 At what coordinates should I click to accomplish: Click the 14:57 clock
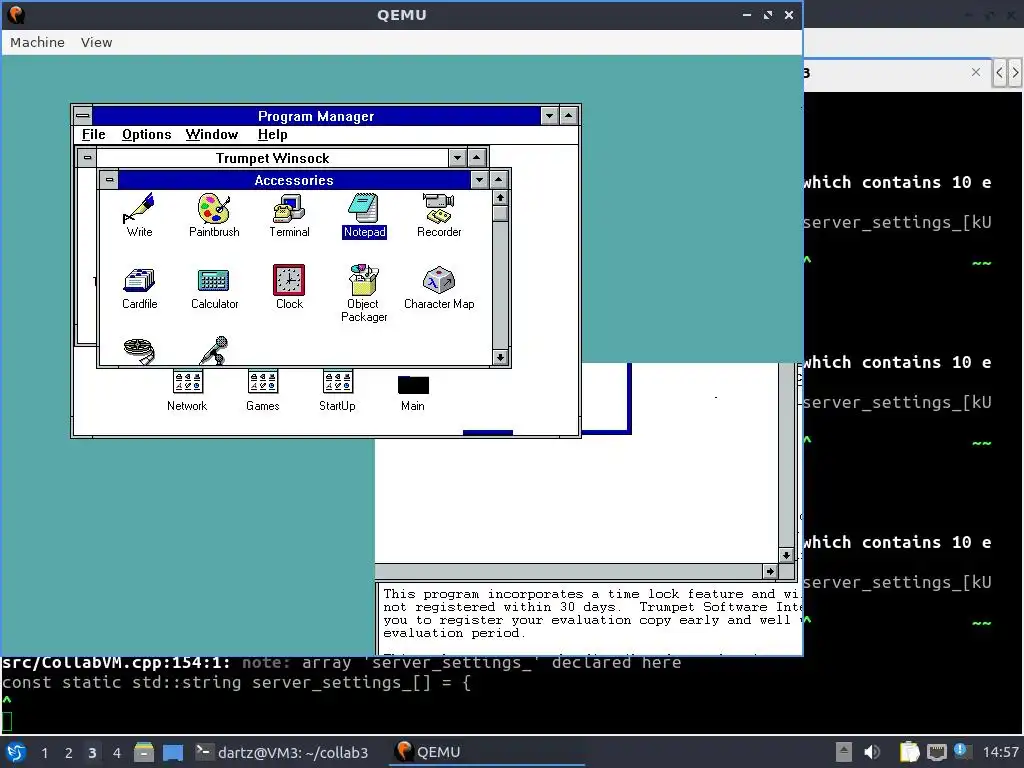[1000, 753]
